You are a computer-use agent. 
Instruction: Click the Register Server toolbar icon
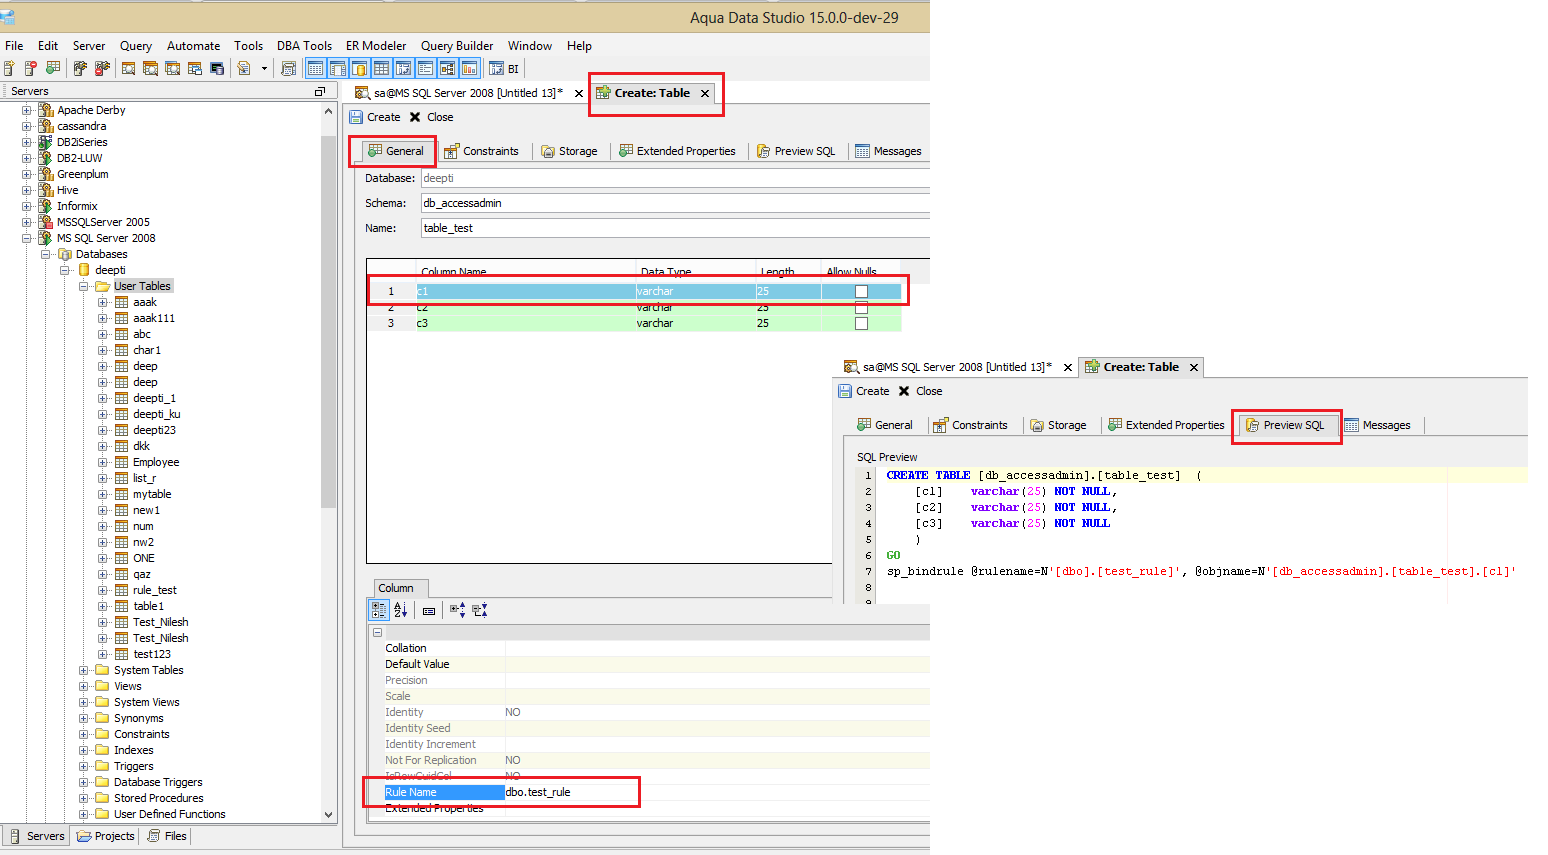(9, 68)
